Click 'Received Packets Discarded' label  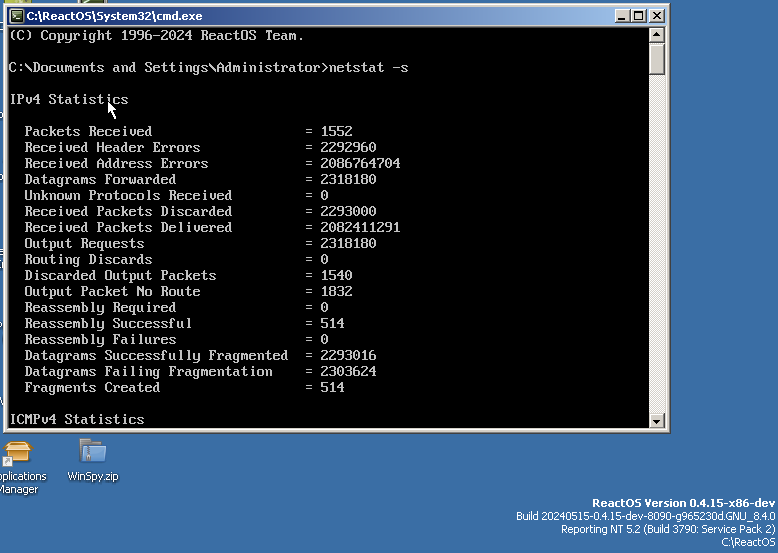129,211
